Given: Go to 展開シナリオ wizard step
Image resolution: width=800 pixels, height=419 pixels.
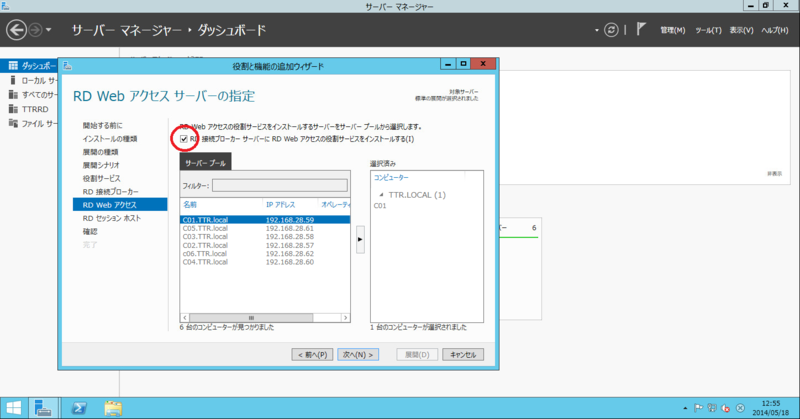Looking at the screenshot, I should (101, 165).
